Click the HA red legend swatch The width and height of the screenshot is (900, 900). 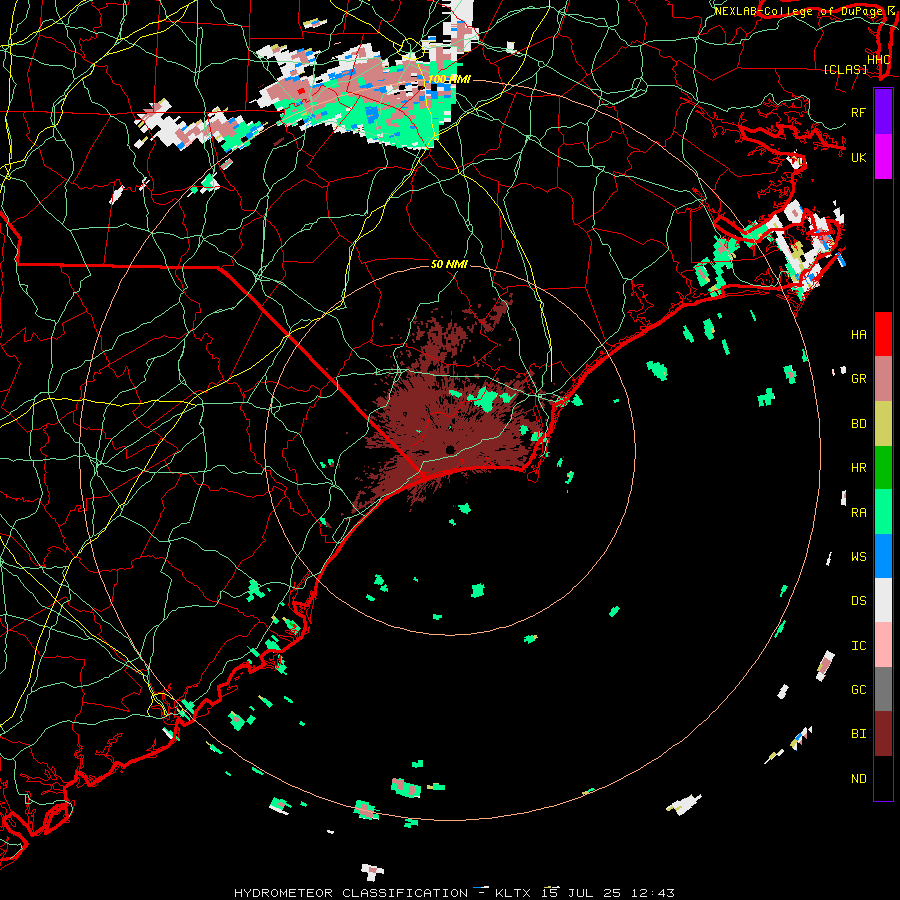tap(883, 334)
